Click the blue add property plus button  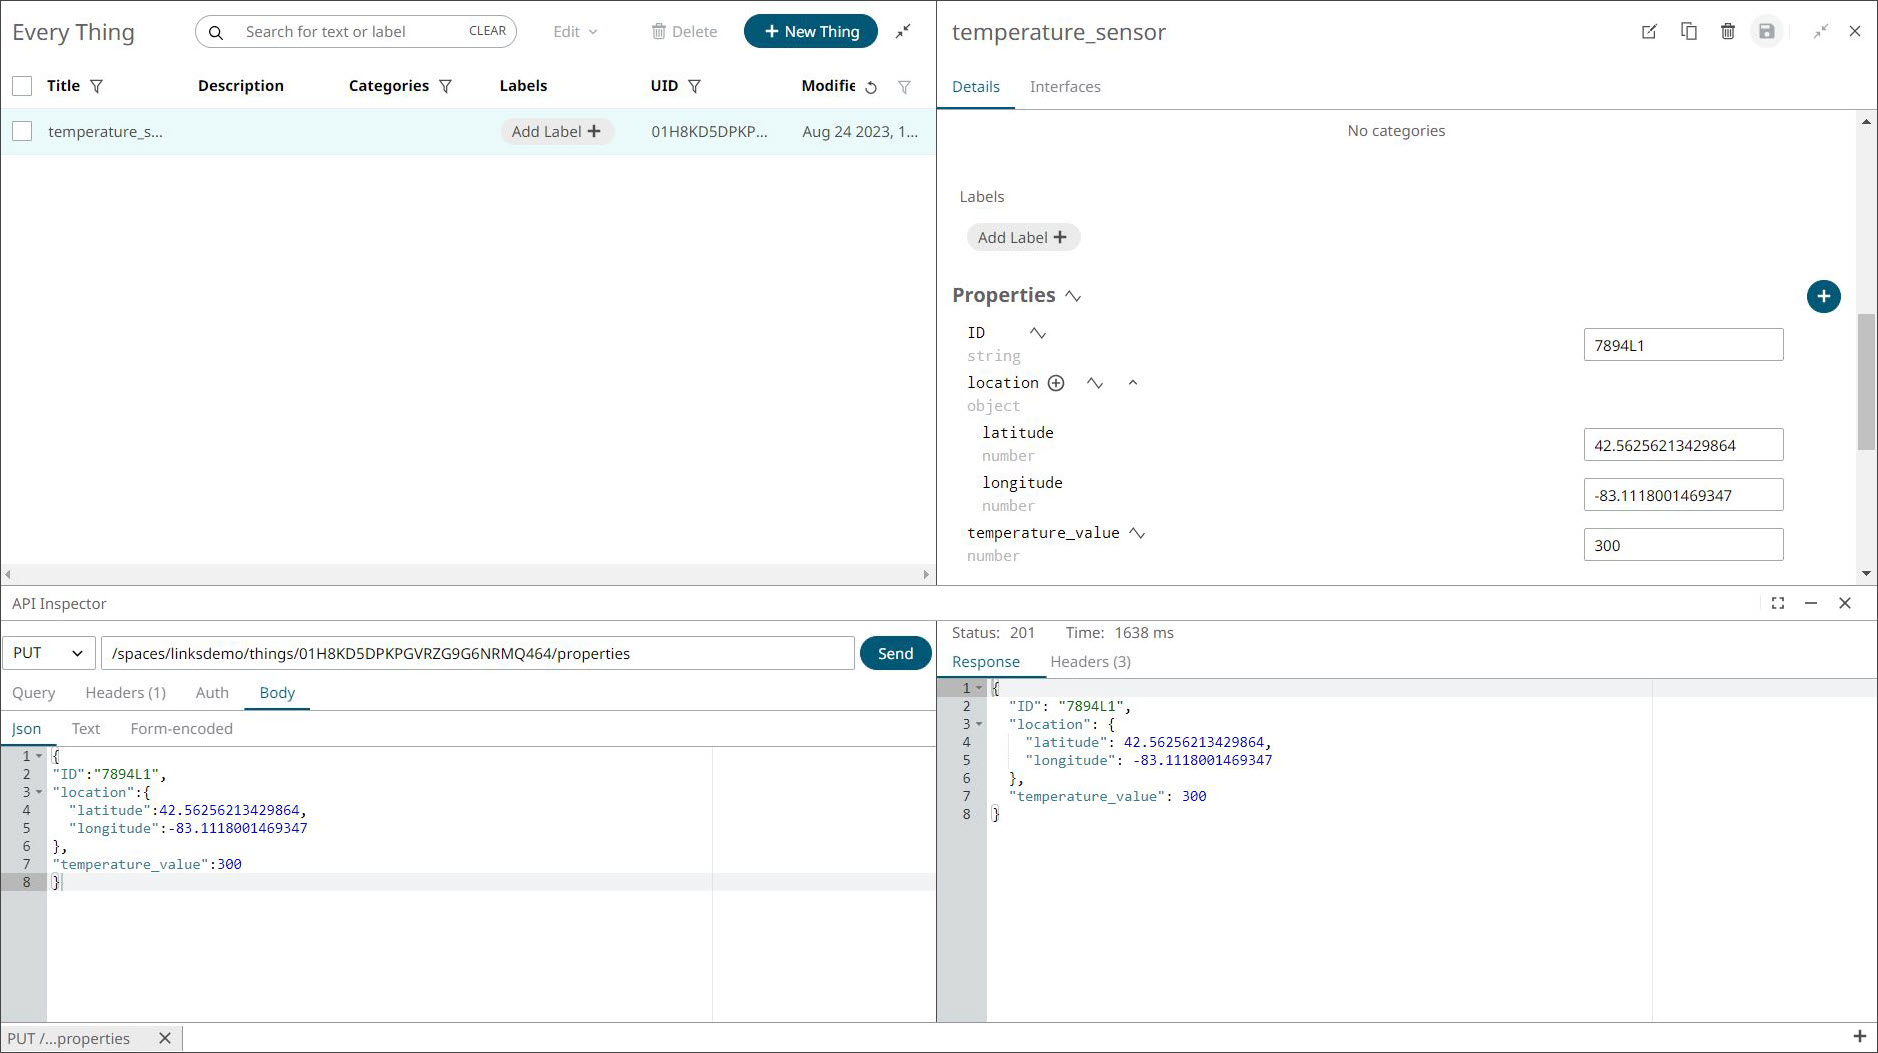[1823, 296]
